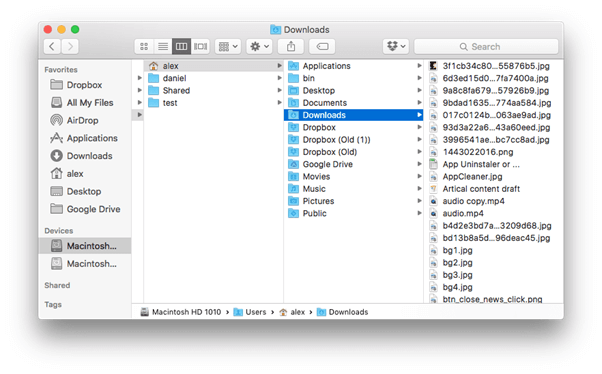Click the Share toolbar button

pyautogui.click(x=291, y=46)
